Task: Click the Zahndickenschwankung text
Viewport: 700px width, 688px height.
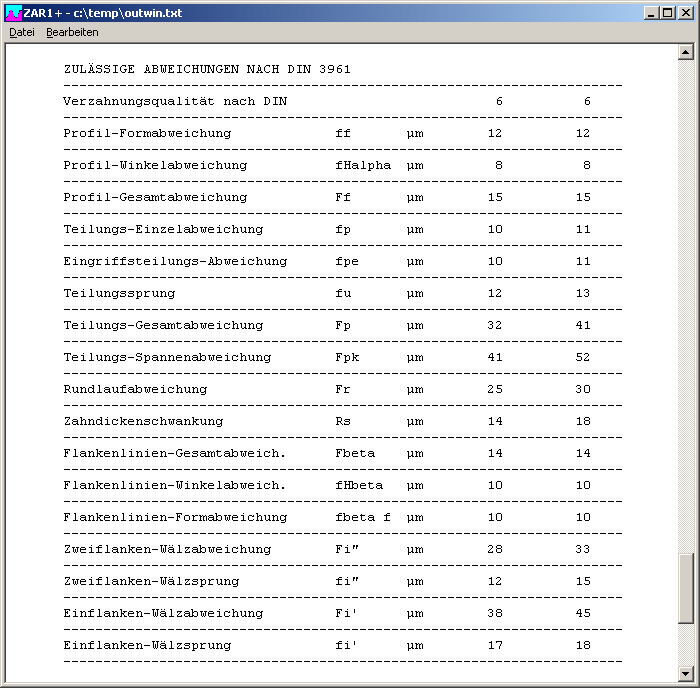Action: tap(143, 421)
